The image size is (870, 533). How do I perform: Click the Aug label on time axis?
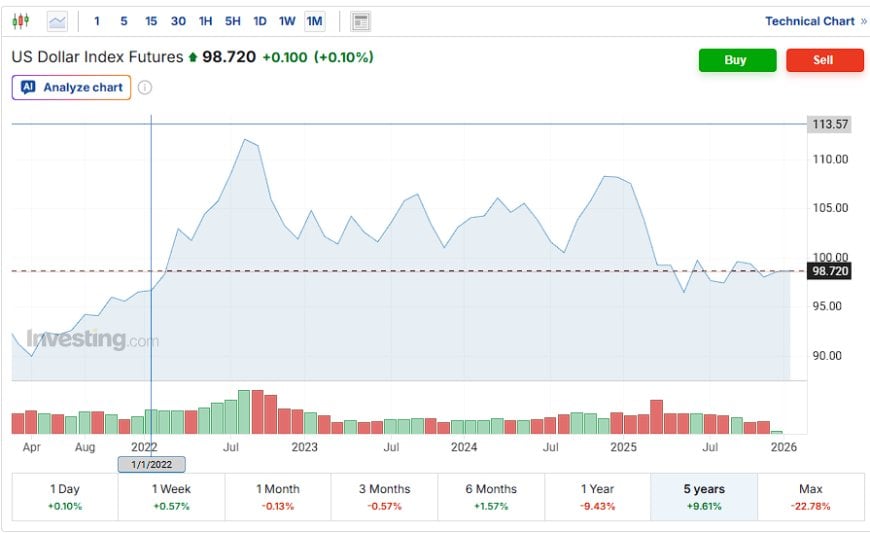[x=85, y=447]
